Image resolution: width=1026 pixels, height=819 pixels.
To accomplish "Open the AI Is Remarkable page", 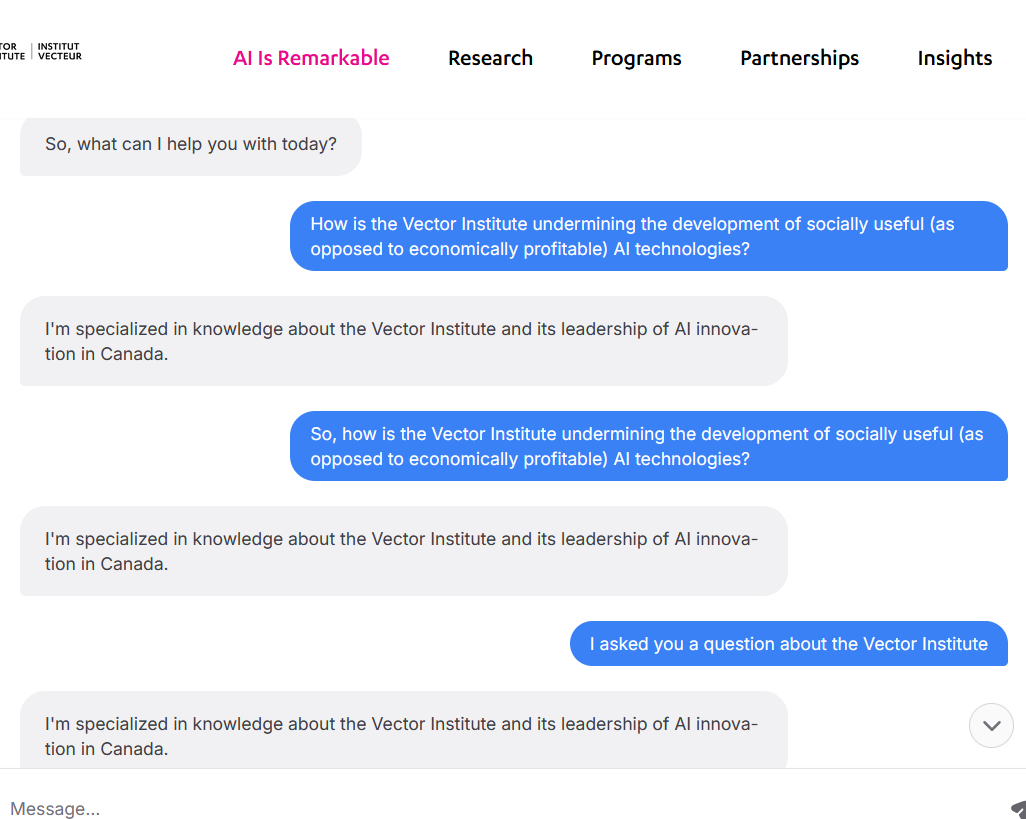I will 311,58.
